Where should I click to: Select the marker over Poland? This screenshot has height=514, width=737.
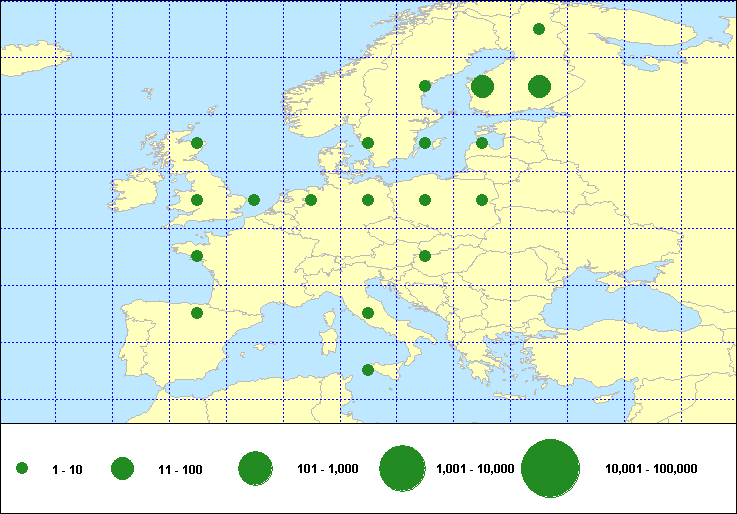(425, 200)
